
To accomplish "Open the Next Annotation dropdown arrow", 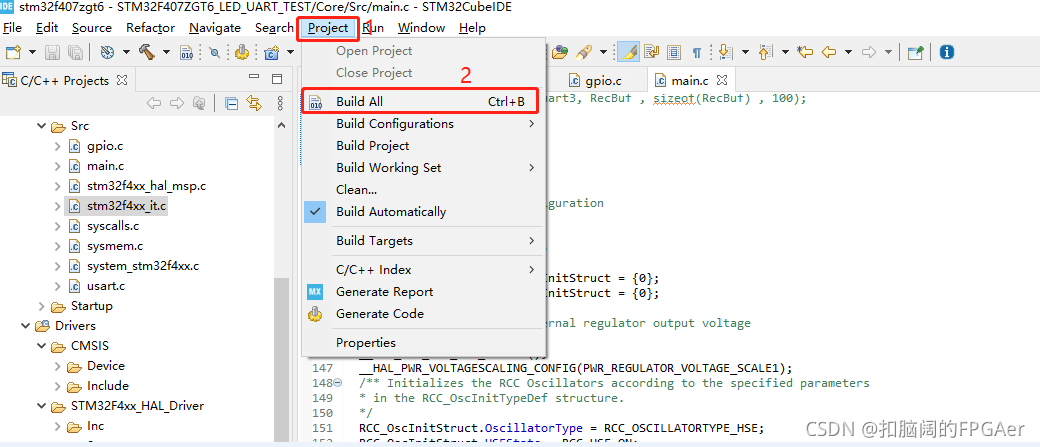I will tap(746, 52).
